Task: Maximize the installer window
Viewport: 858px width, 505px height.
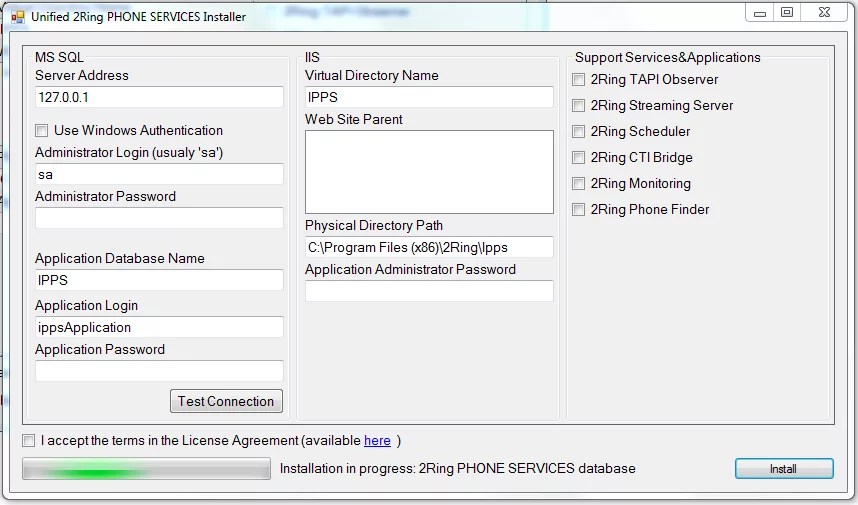Action: point(787,13)
